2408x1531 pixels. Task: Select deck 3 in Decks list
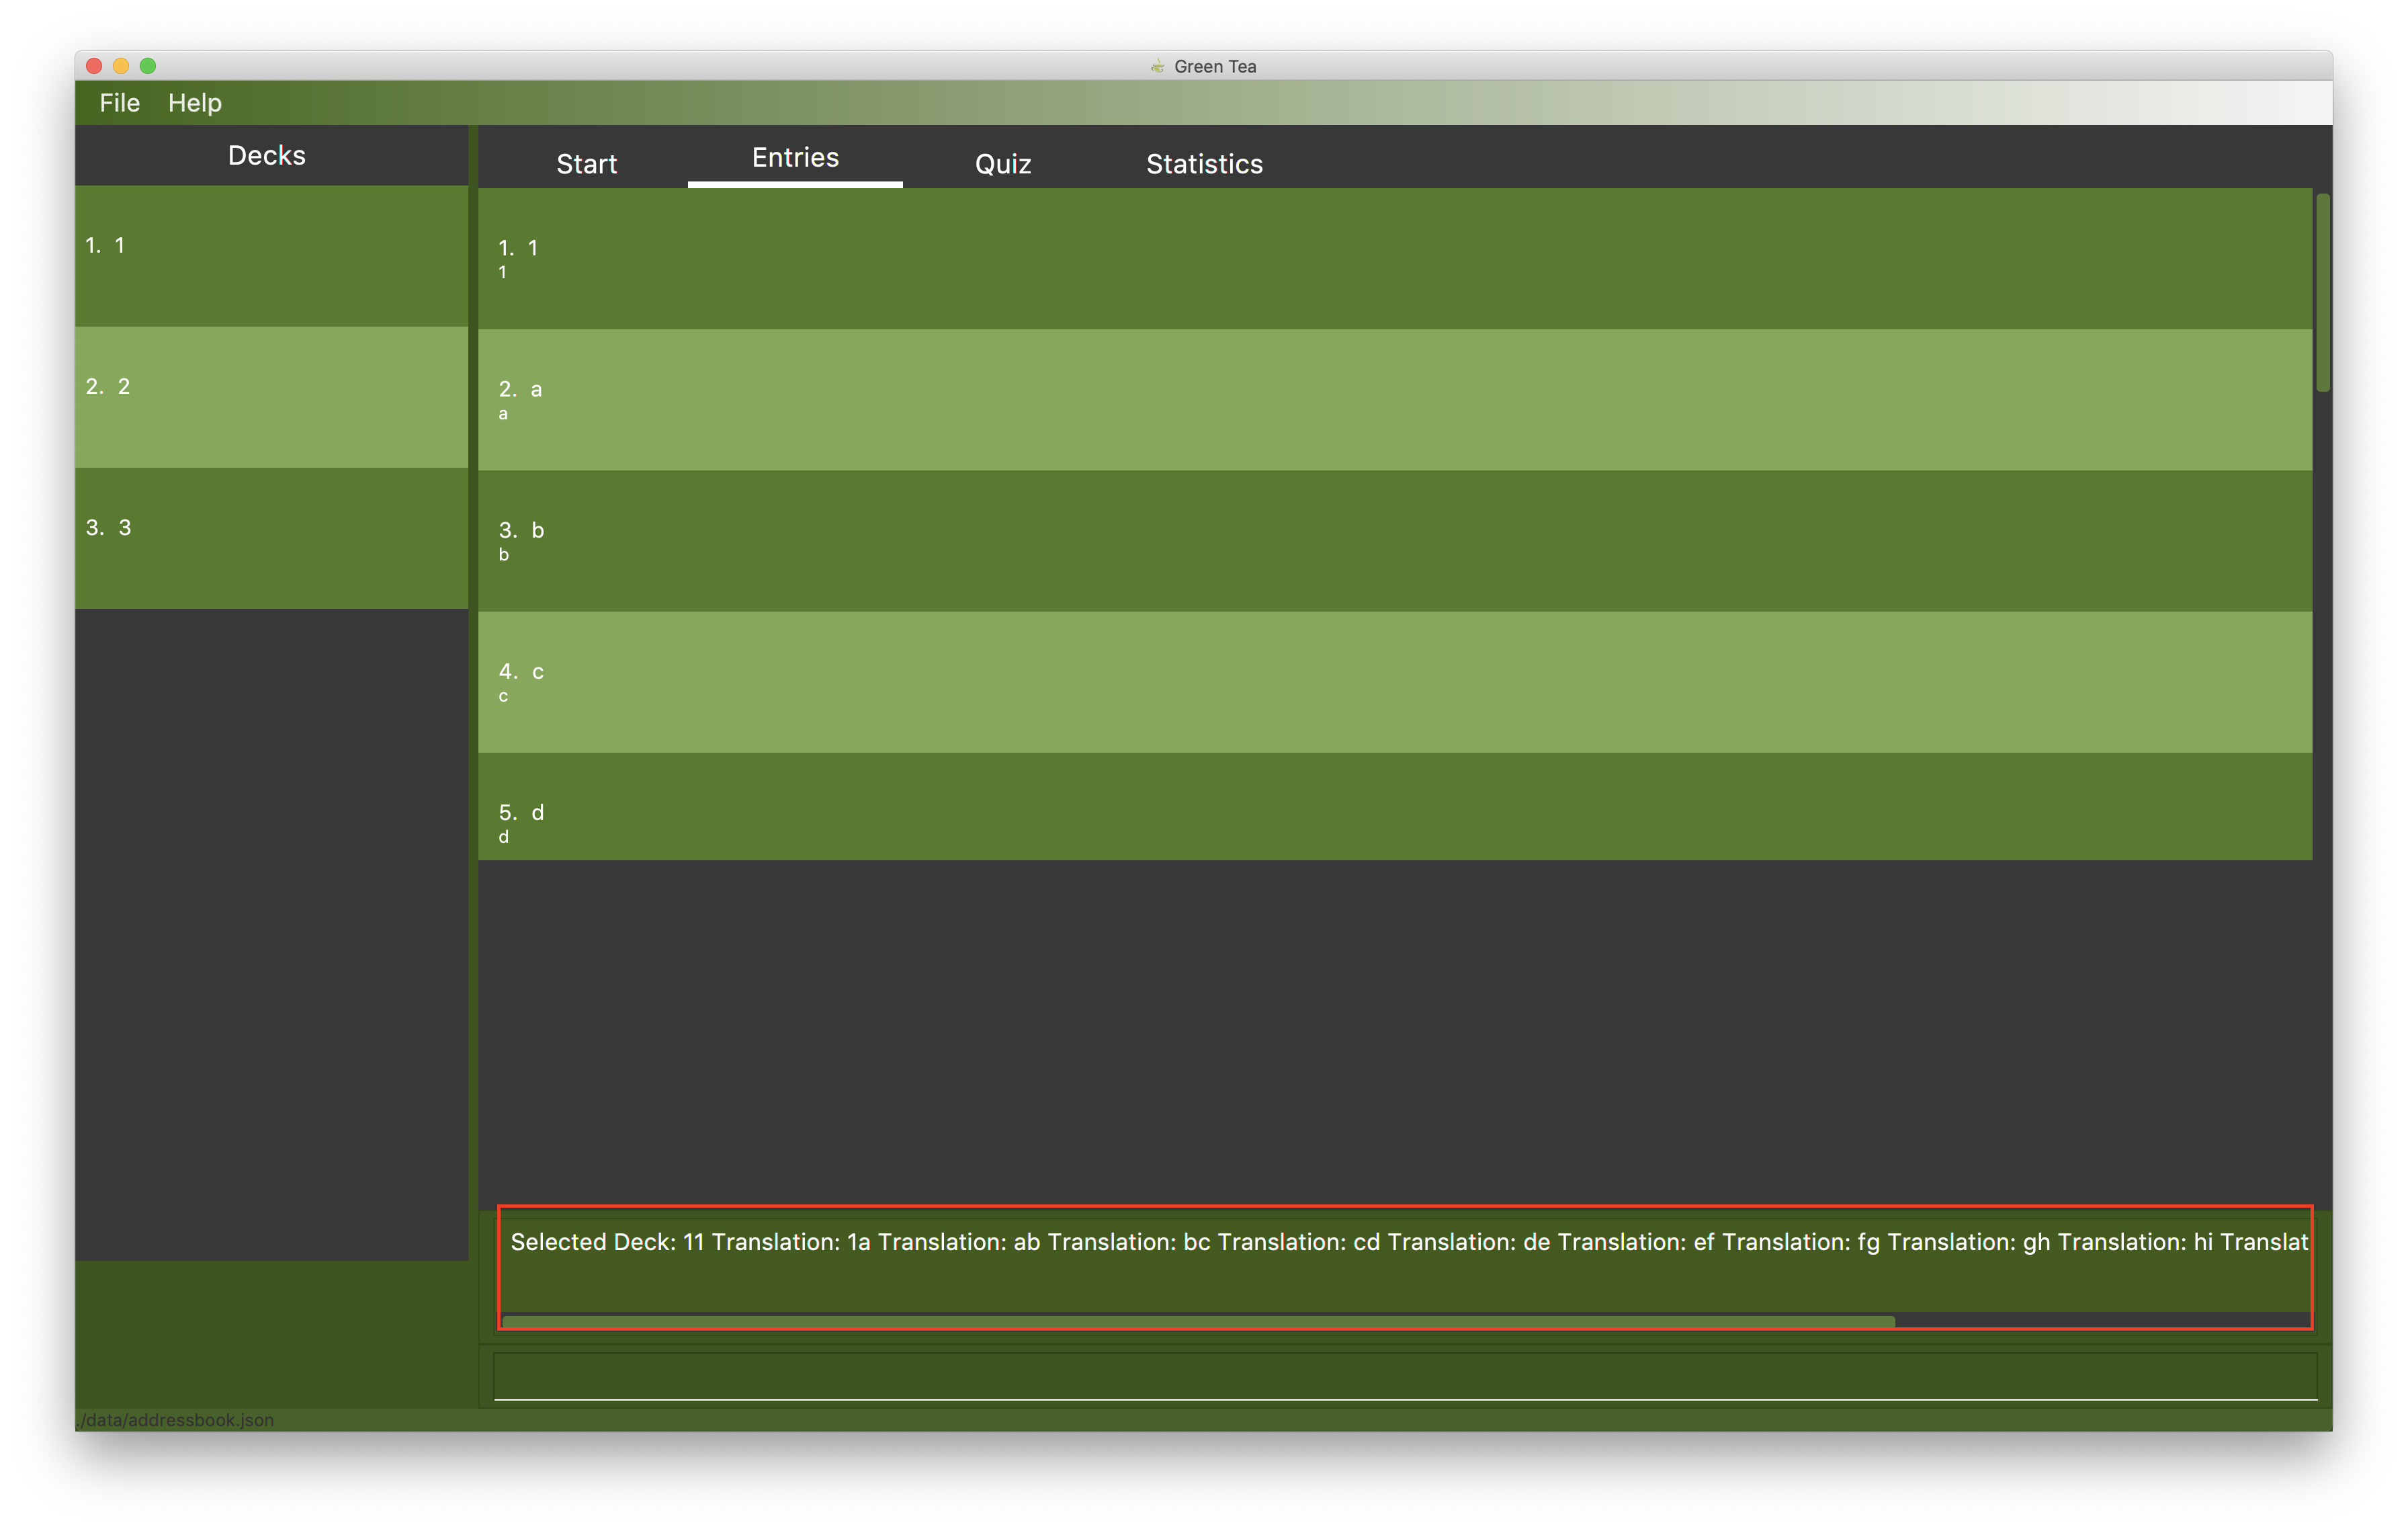point(271,537)
